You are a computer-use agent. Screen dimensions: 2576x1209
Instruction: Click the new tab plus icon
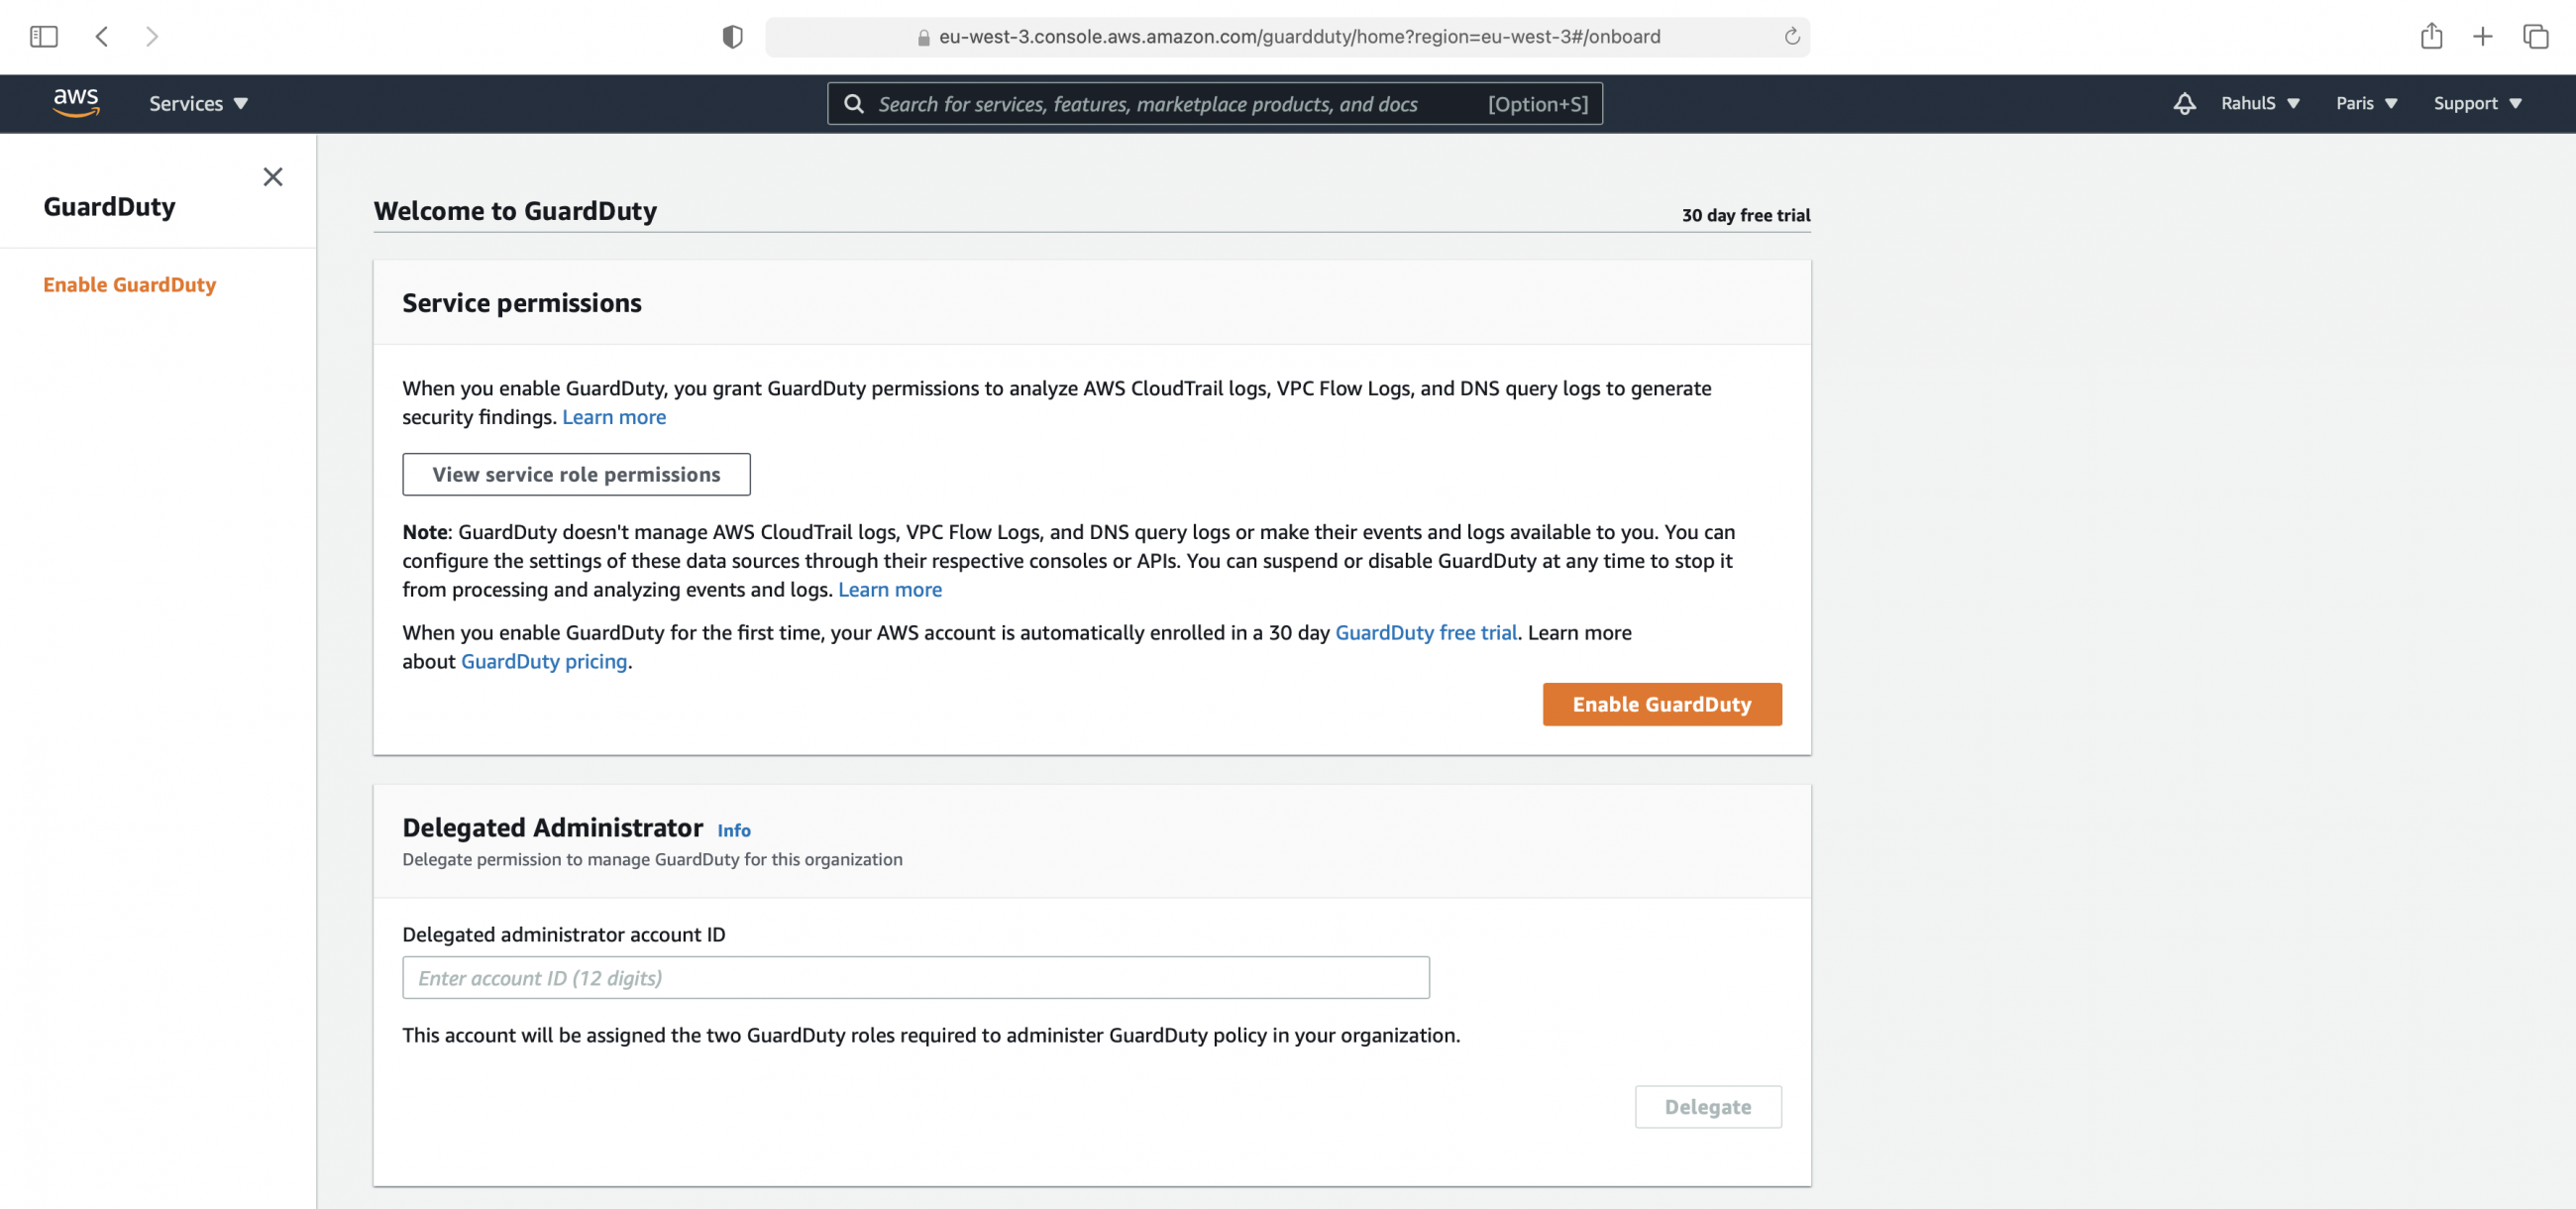(x=2483, y=36)
